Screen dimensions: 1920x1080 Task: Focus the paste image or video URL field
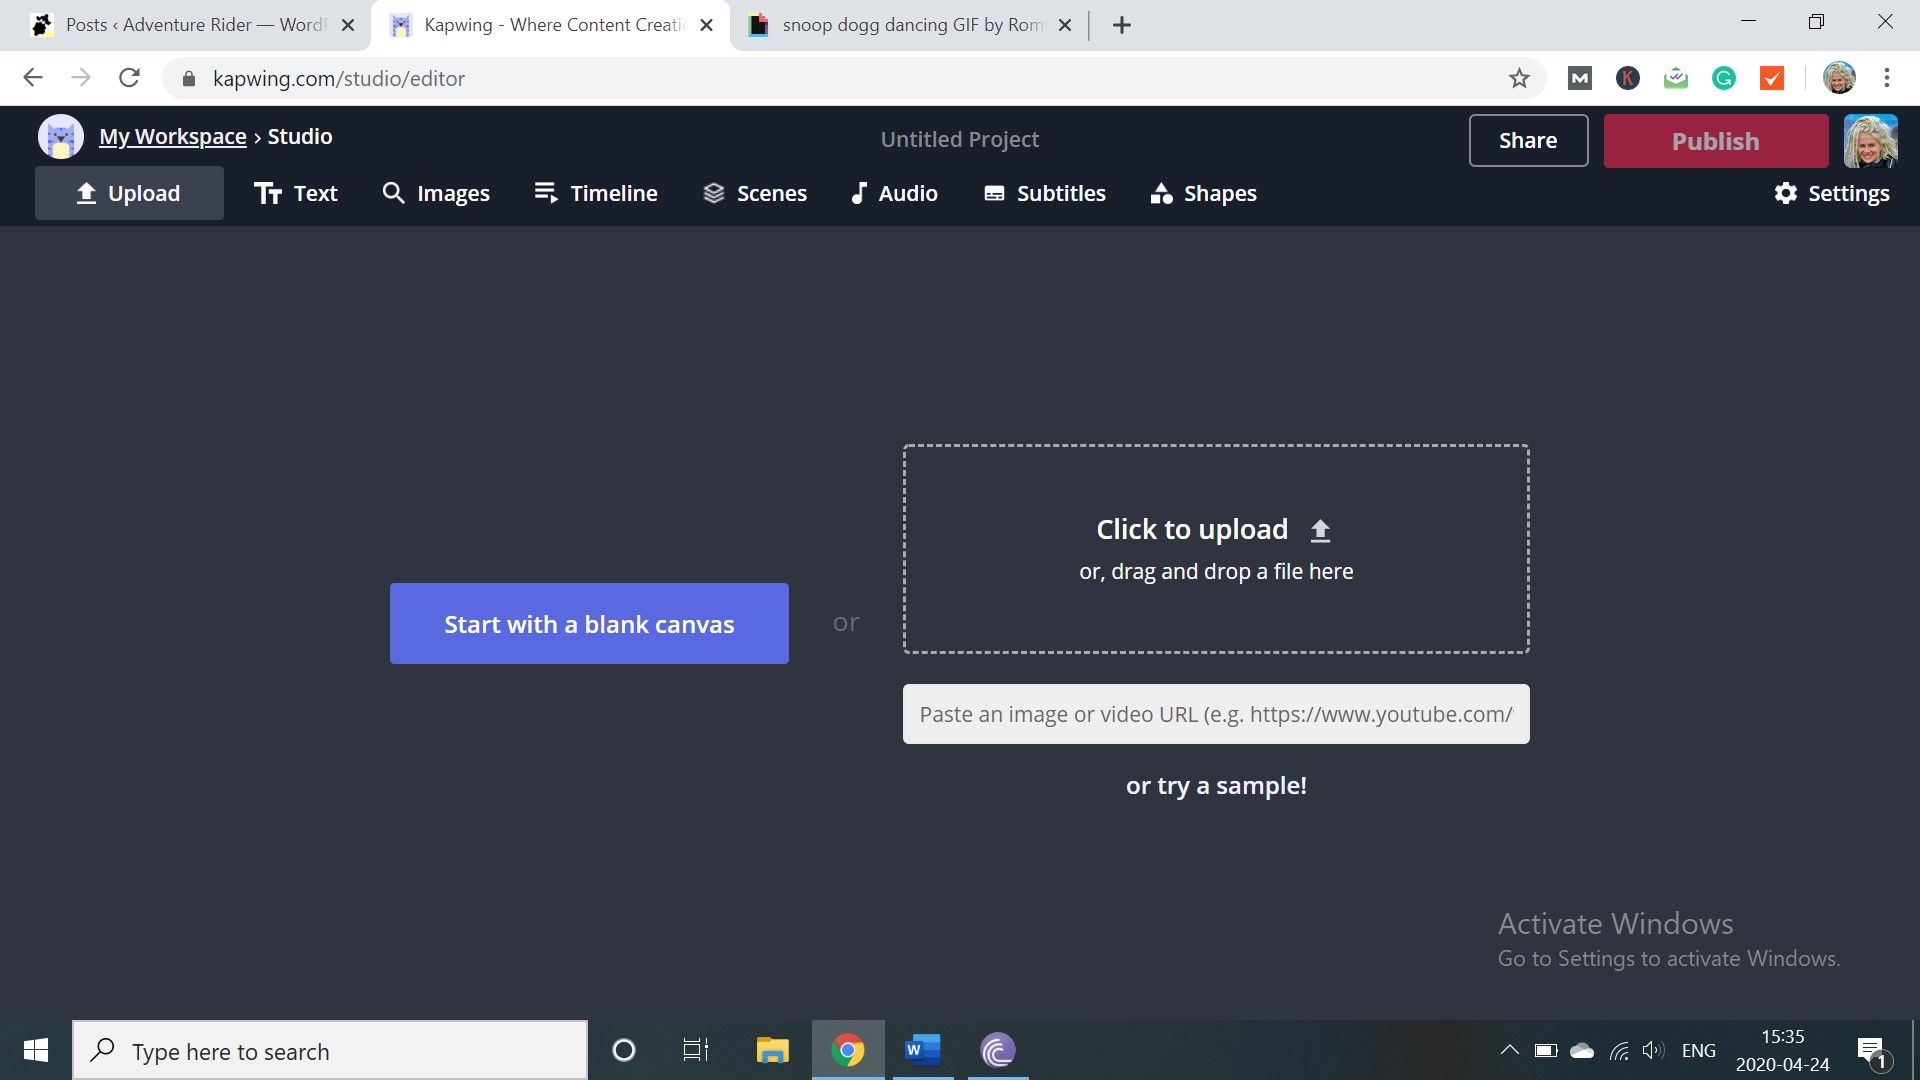[x=1215, y=714]
